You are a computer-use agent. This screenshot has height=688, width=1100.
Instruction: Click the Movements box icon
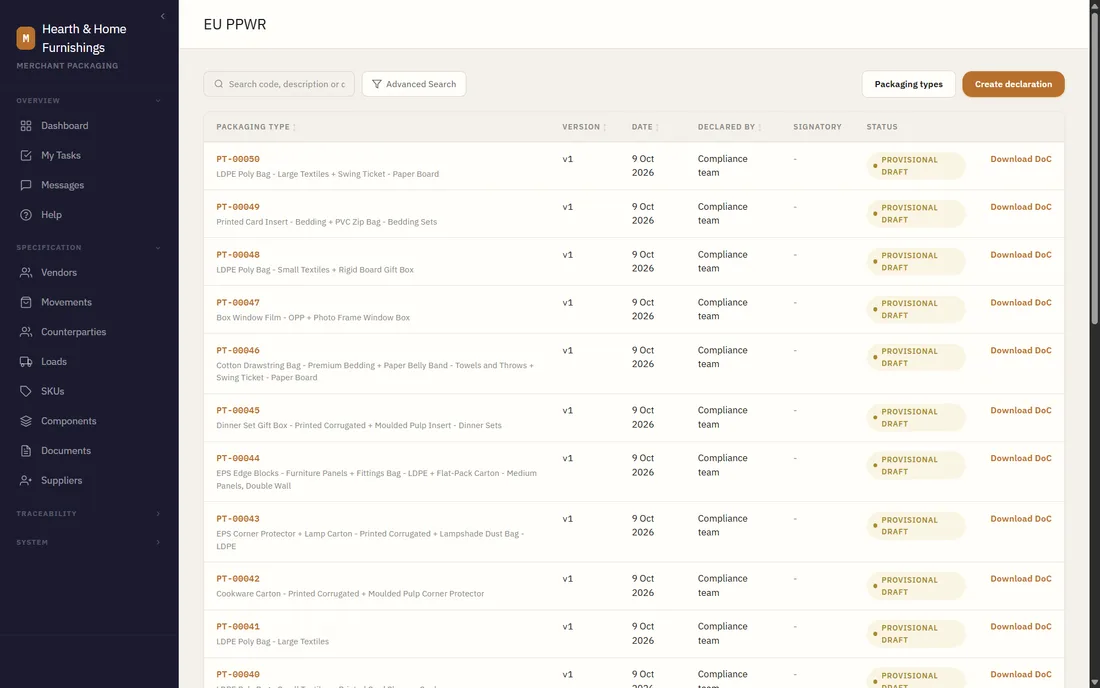click(26, 302)
